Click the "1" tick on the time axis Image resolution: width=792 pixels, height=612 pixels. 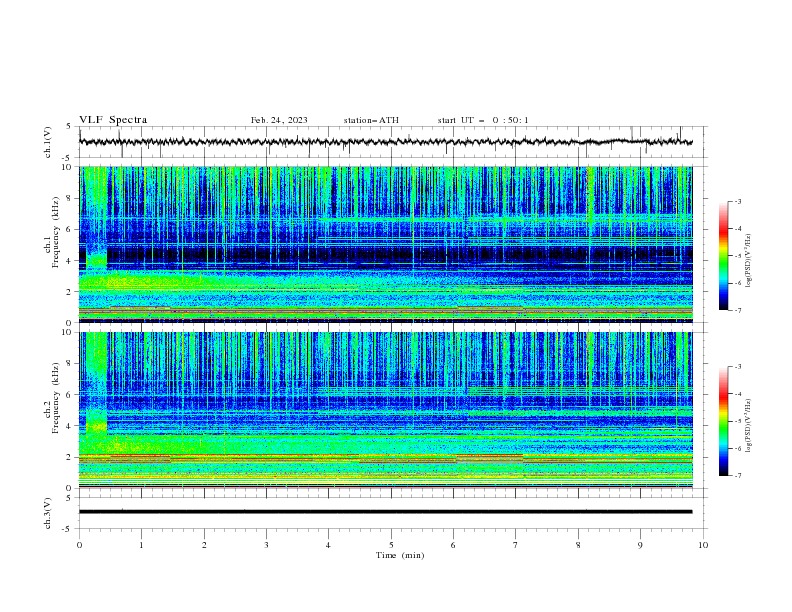[x=141, y=545]
